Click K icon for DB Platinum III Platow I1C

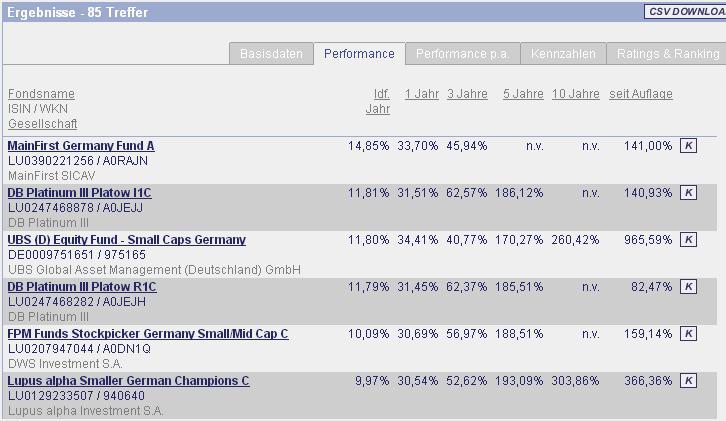688,193
